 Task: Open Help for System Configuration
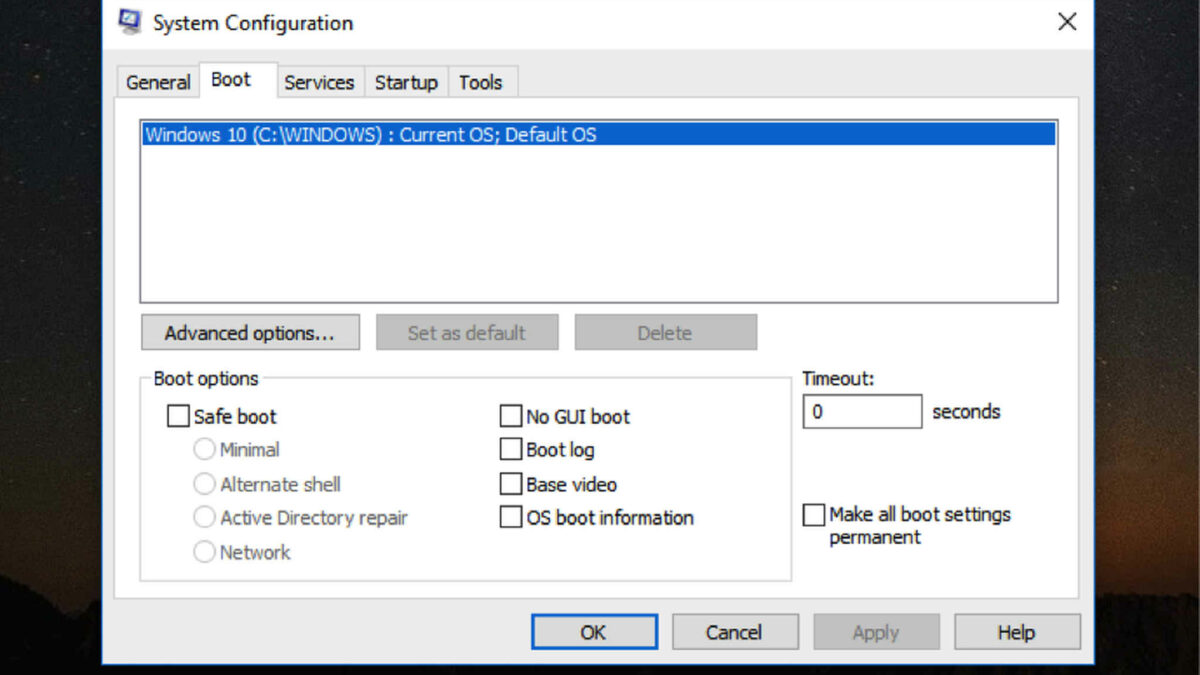(1017, 632)
